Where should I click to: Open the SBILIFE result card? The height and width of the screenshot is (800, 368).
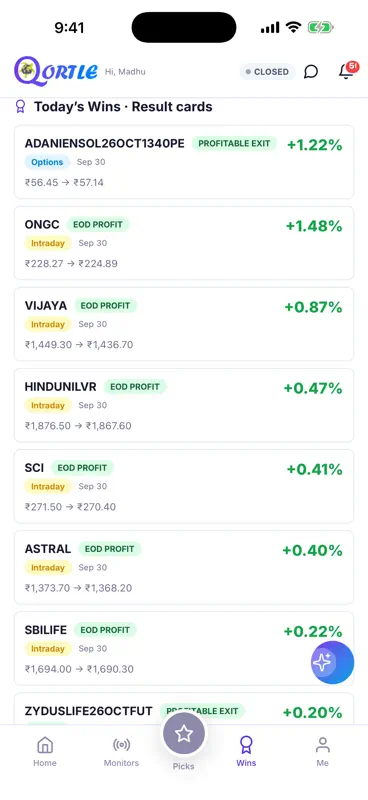(x=184, y=648)
